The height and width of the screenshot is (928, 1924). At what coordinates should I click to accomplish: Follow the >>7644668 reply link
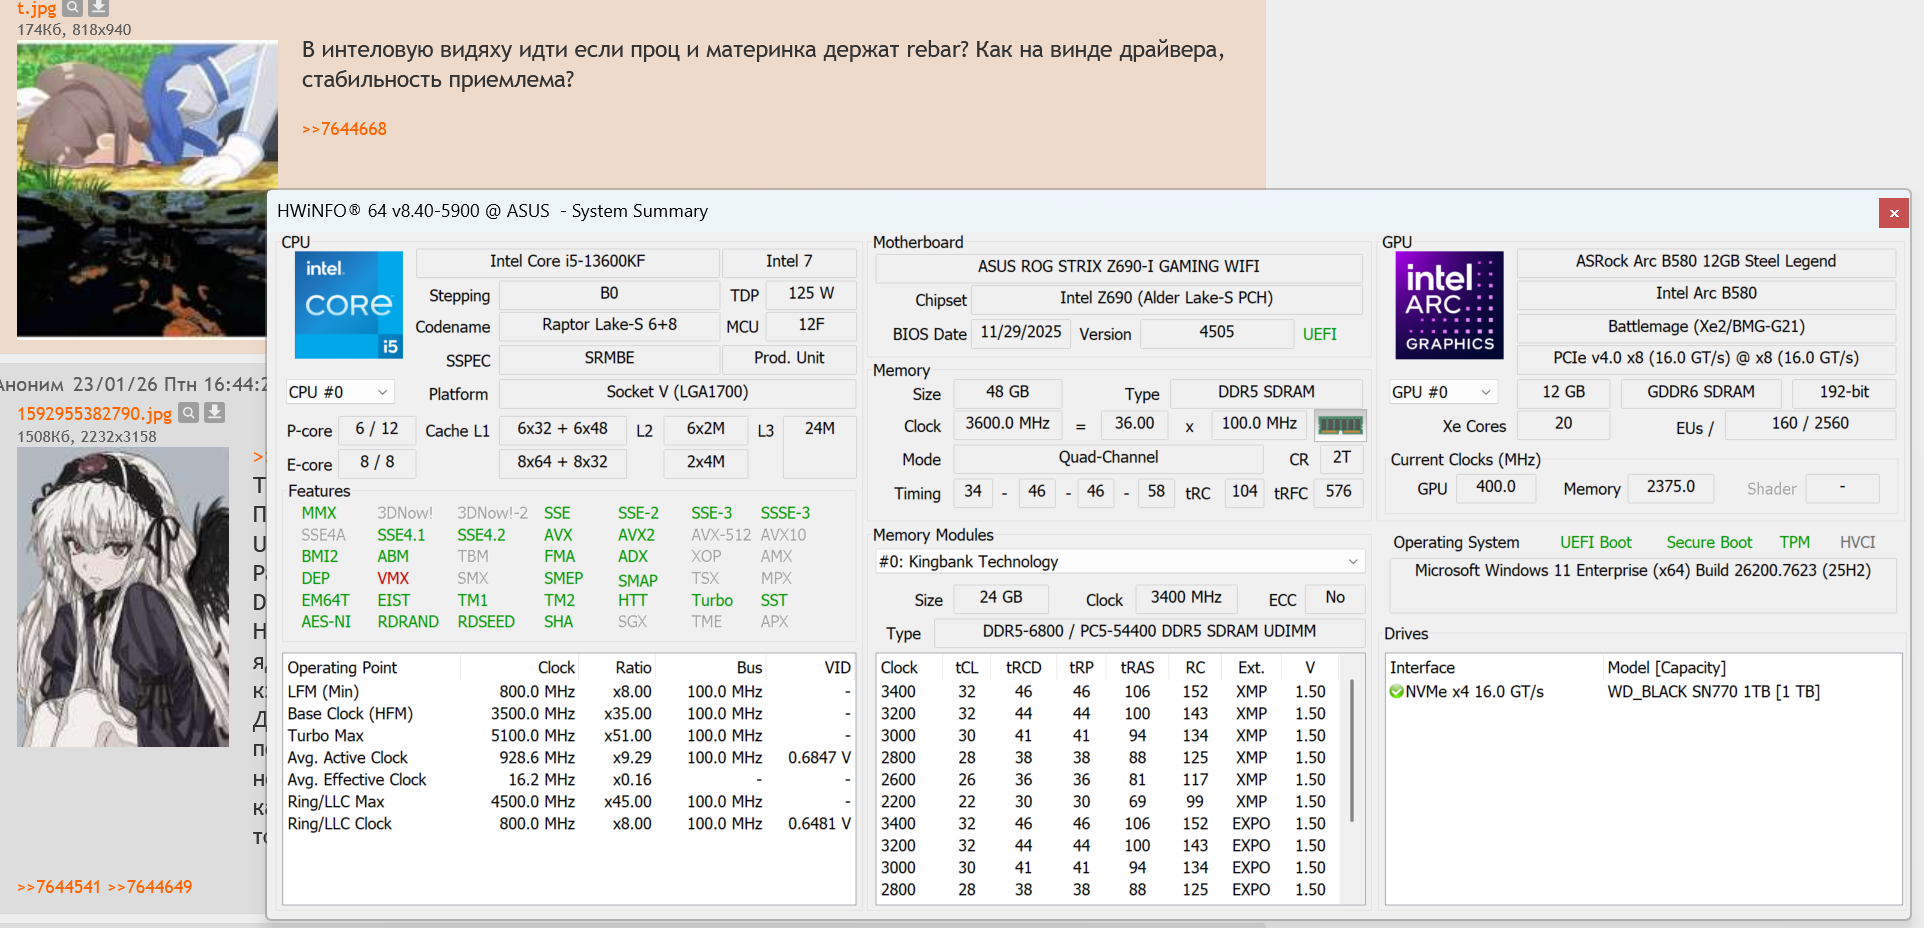[344, 129]
